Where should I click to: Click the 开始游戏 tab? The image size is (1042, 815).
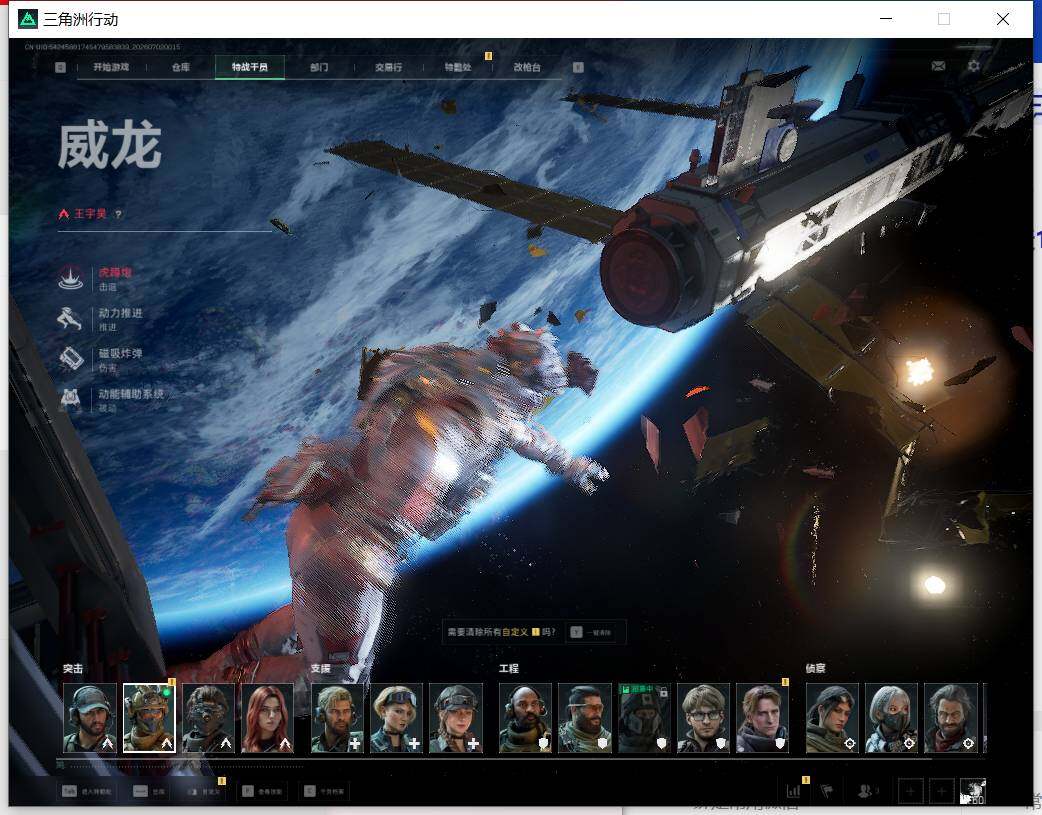111,67
